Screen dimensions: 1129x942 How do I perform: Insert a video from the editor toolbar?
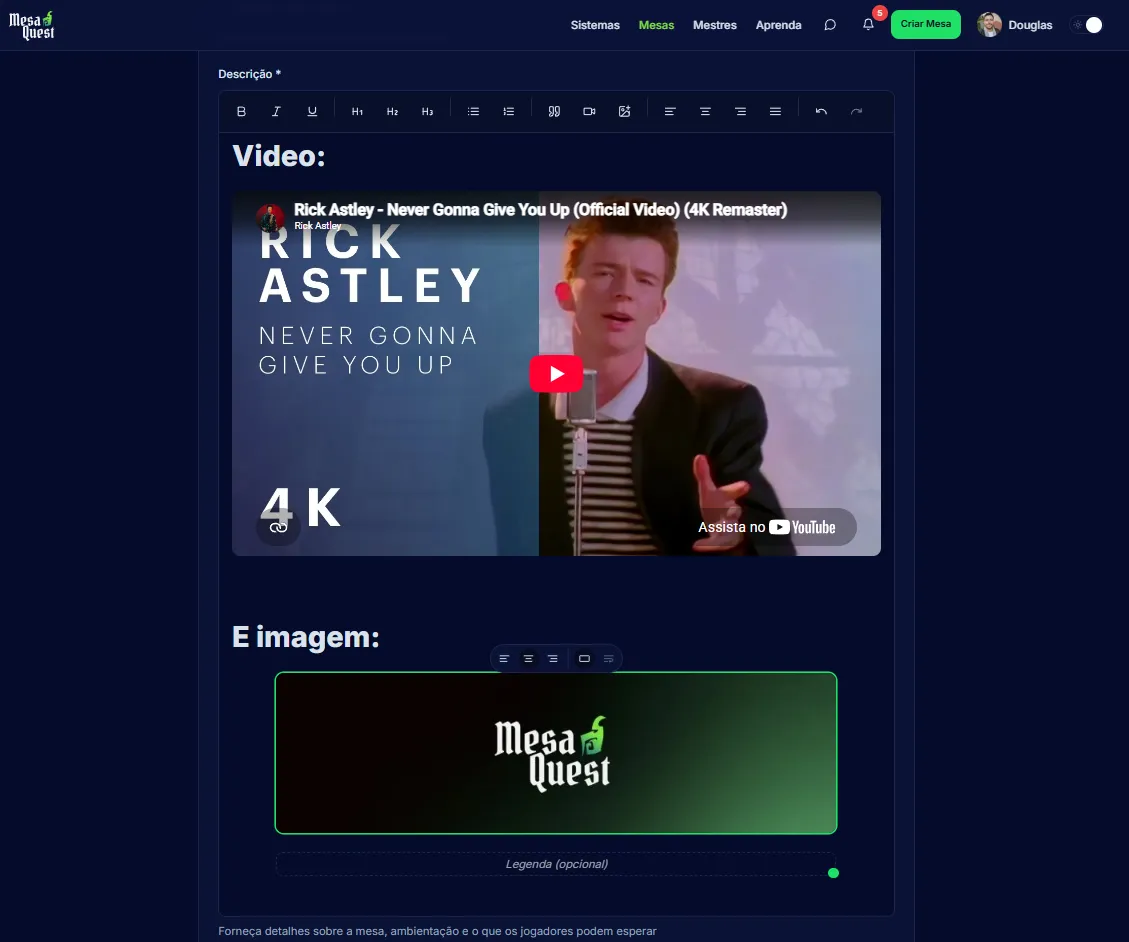click(589, 112)
